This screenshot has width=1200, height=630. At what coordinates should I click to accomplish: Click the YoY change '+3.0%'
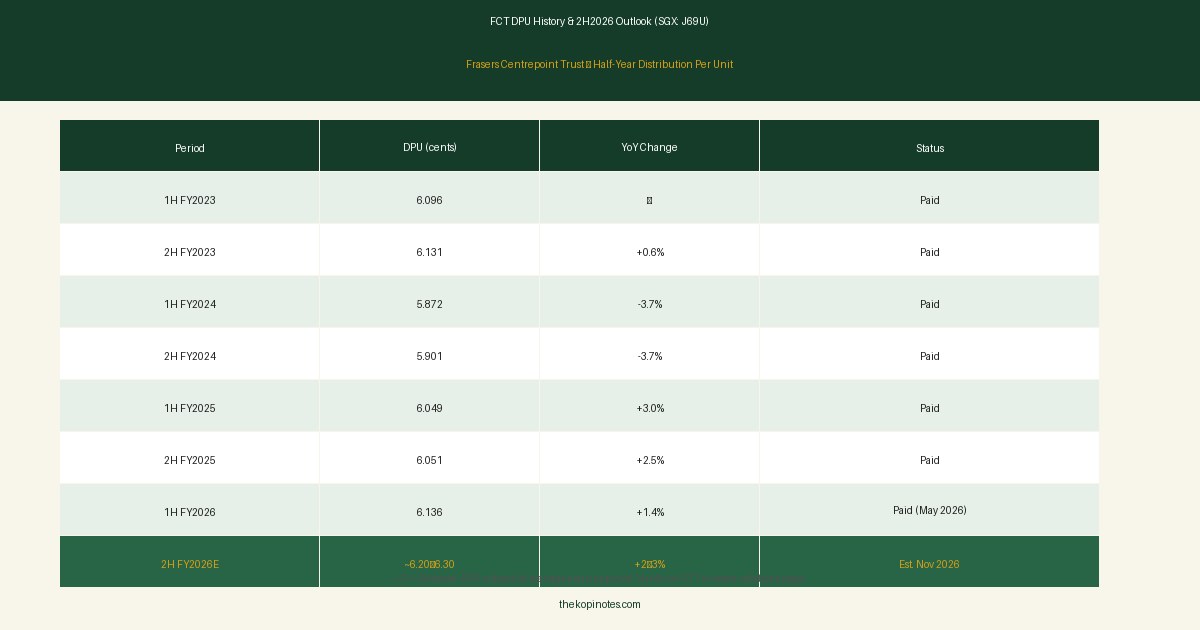point(650,408)
